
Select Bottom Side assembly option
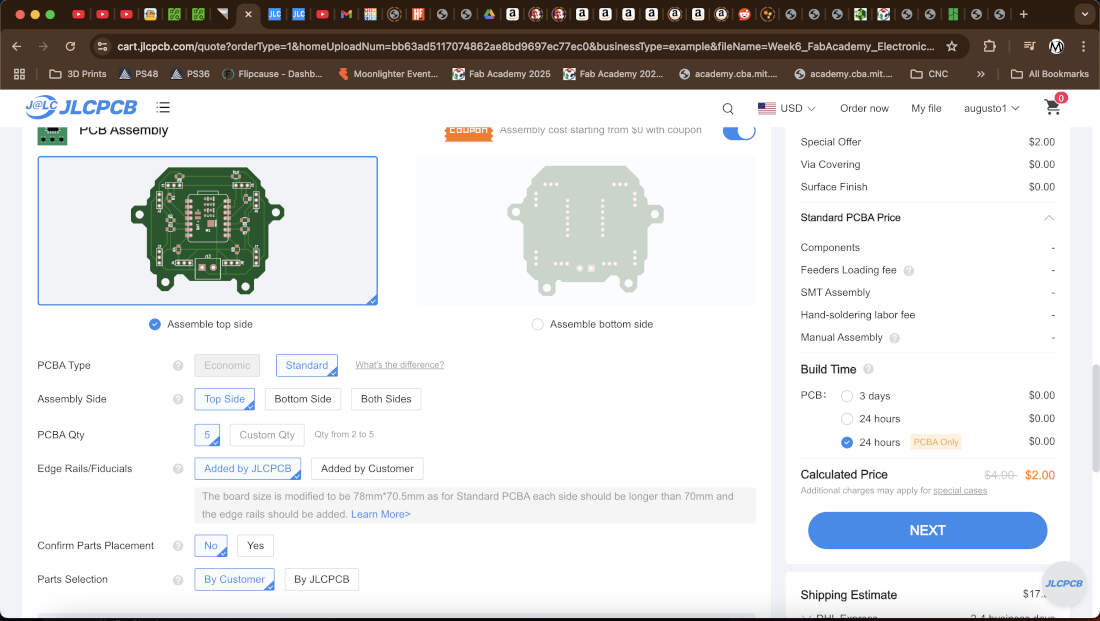(x=302, y=399)
